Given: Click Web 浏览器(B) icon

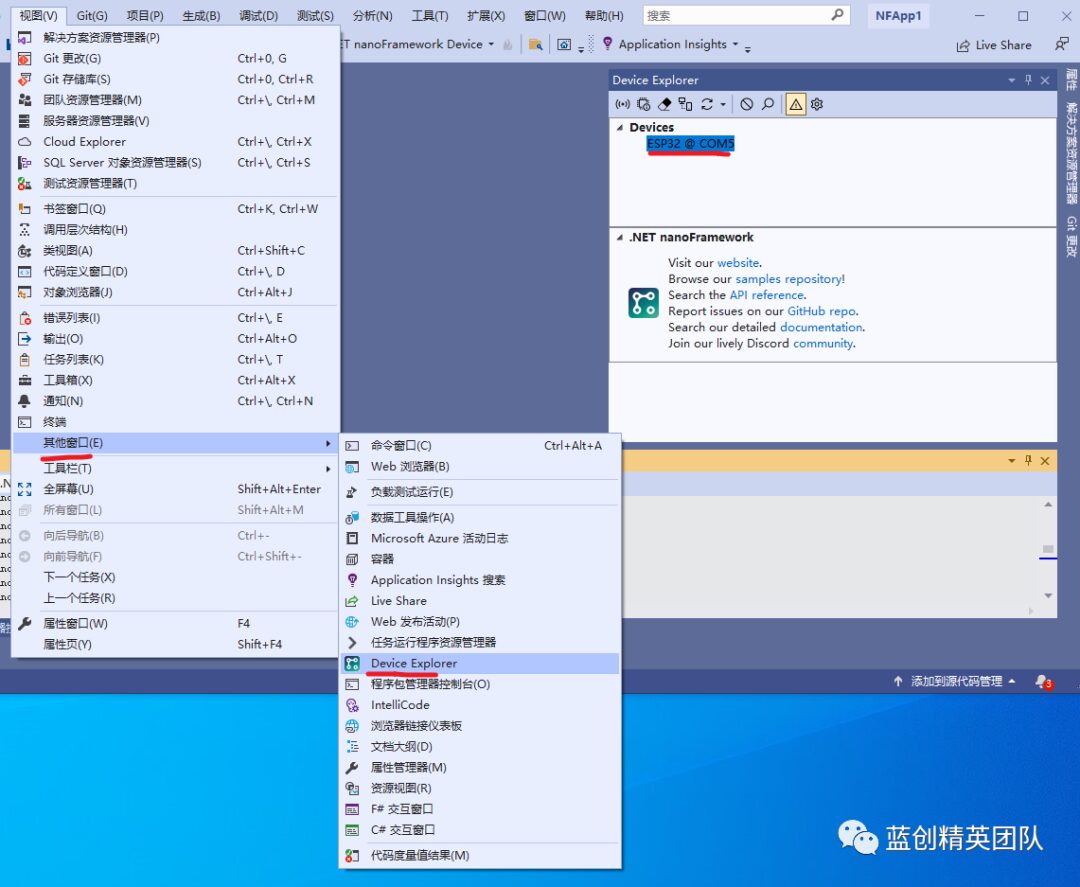Looking at the screenshot, I should [x=352, y=467].
